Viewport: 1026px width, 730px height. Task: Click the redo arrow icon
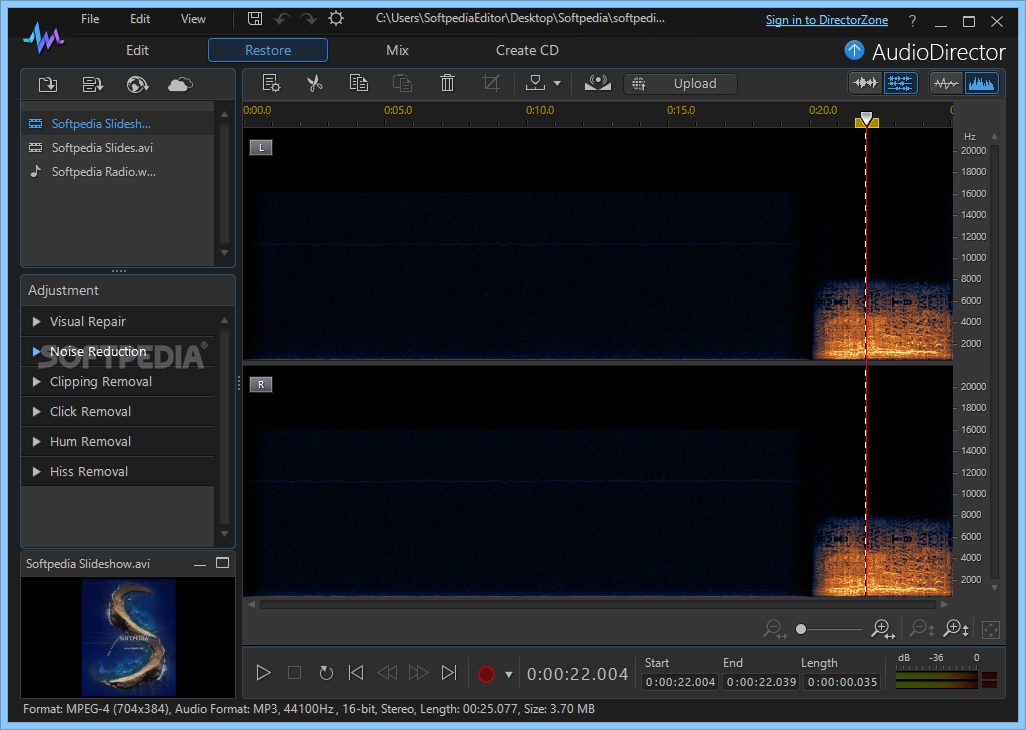308,18
